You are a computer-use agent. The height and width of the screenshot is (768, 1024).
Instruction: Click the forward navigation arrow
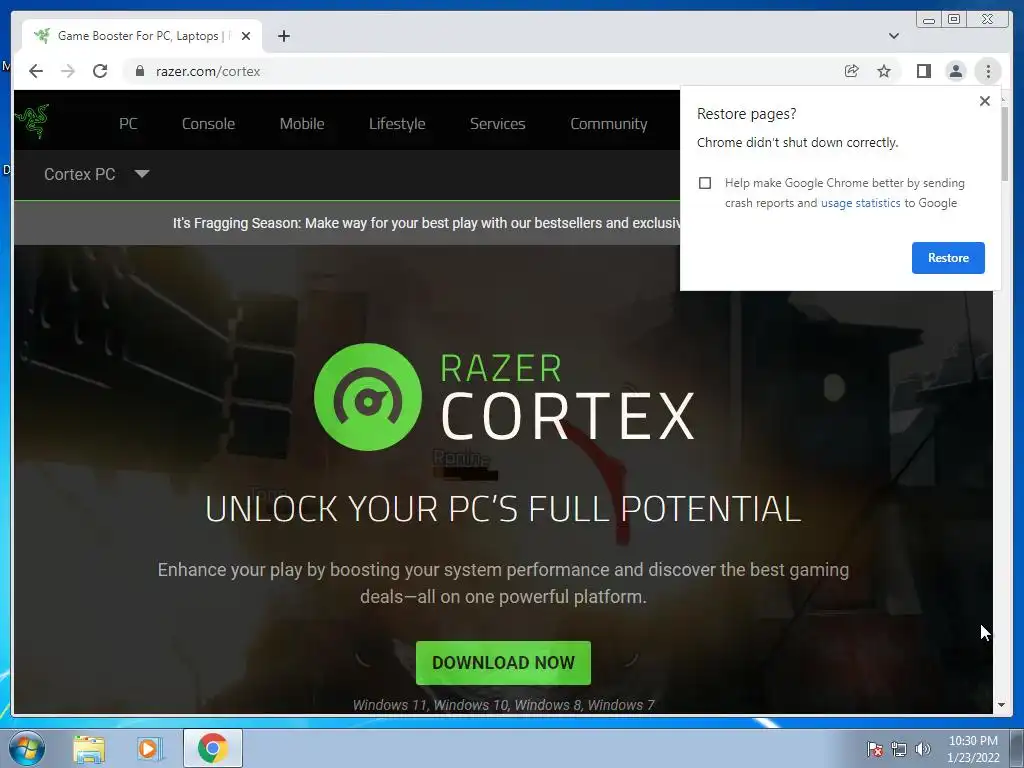tap(68, 71)
